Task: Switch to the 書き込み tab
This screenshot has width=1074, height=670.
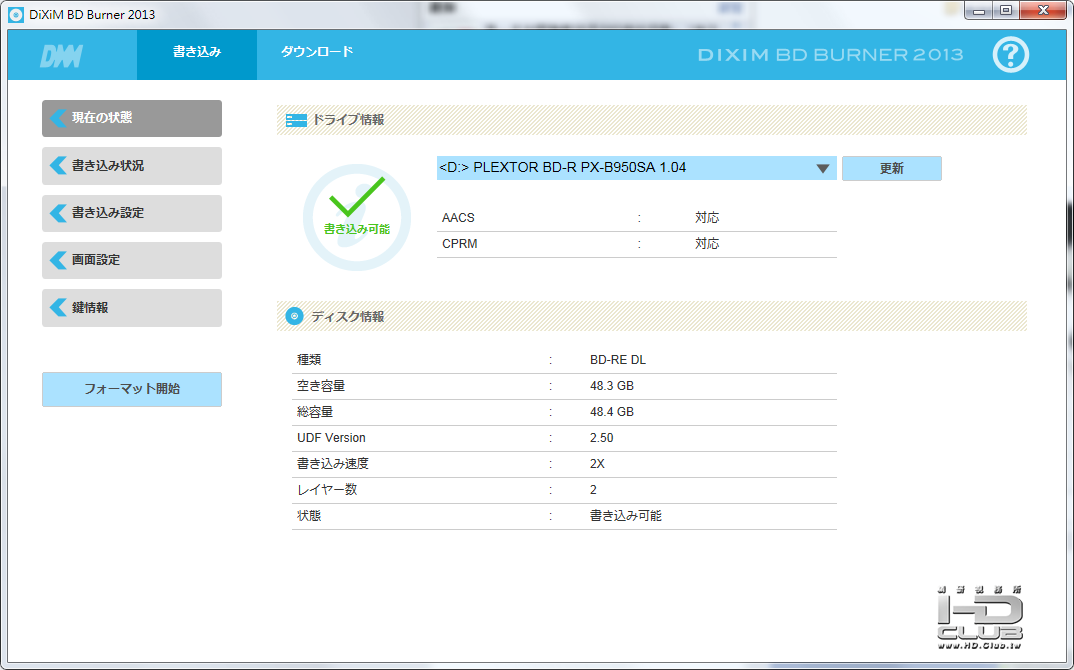Action: coord(197,53)
